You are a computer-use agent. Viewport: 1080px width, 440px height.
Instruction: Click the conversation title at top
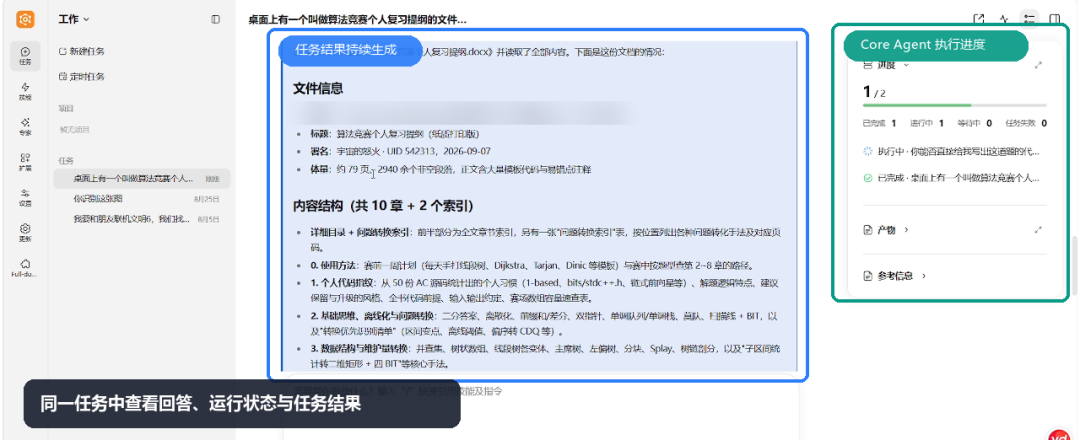[357, 19]
